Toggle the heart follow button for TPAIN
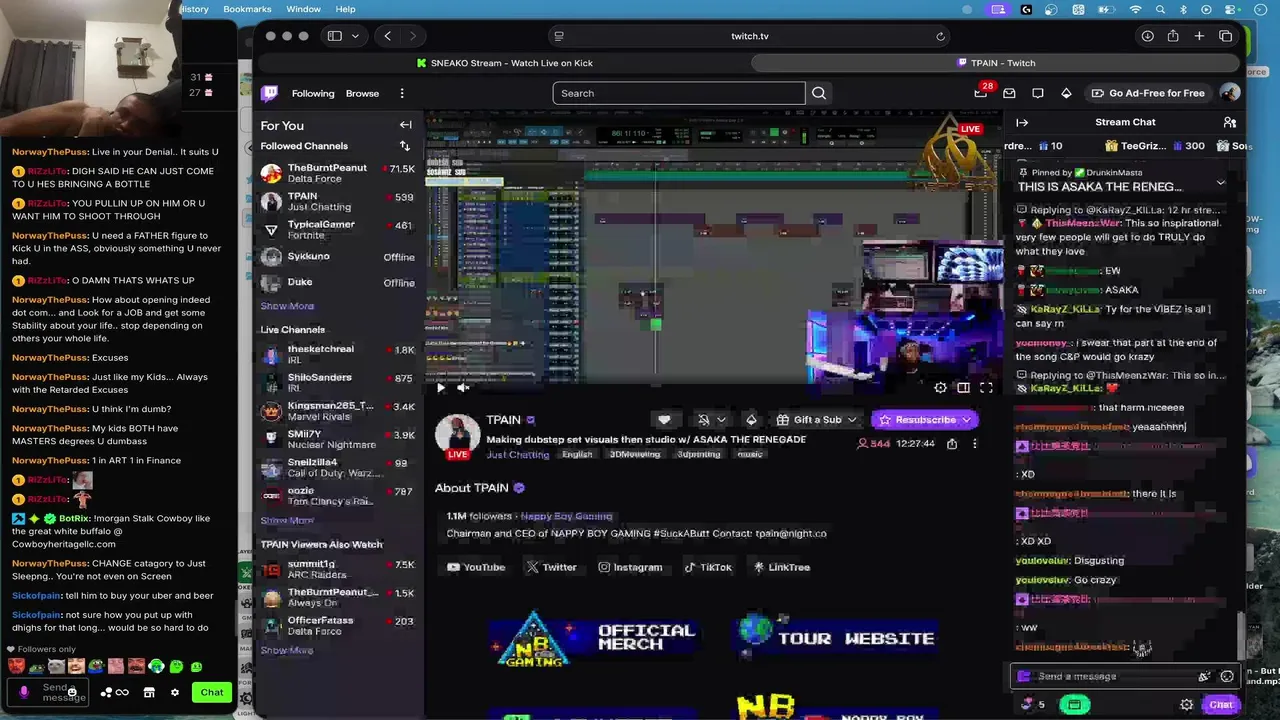 coord(664,420)
